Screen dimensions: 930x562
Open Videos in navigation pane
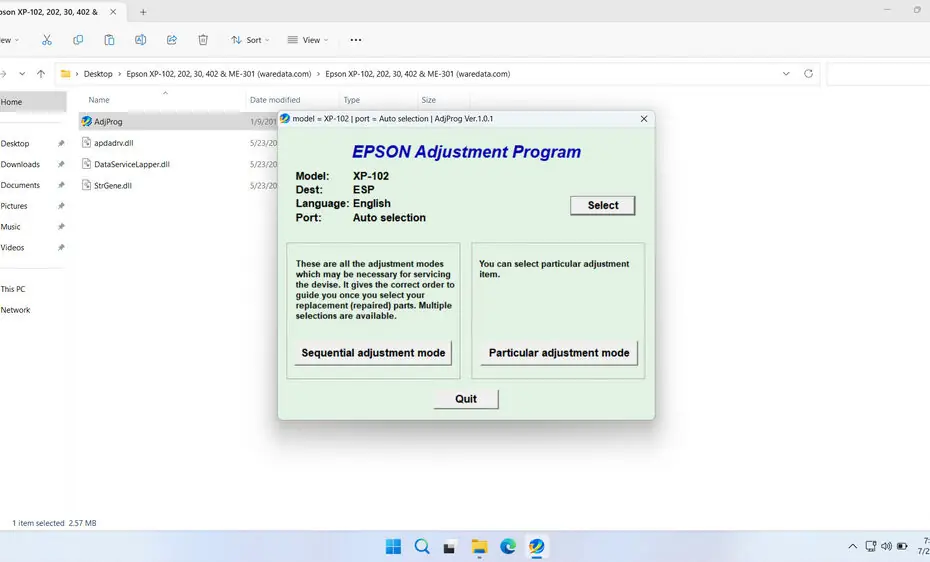point(12,247)
